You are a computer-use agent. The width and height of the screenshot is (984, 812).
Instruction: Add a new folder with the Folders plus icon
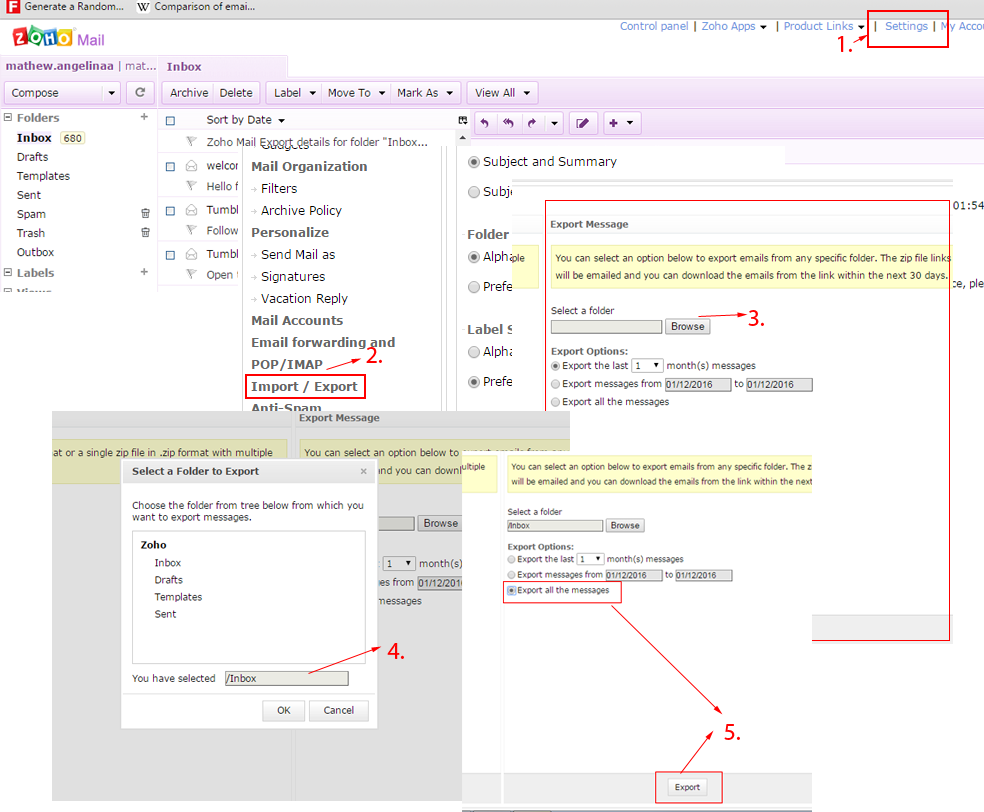(144, 117)
